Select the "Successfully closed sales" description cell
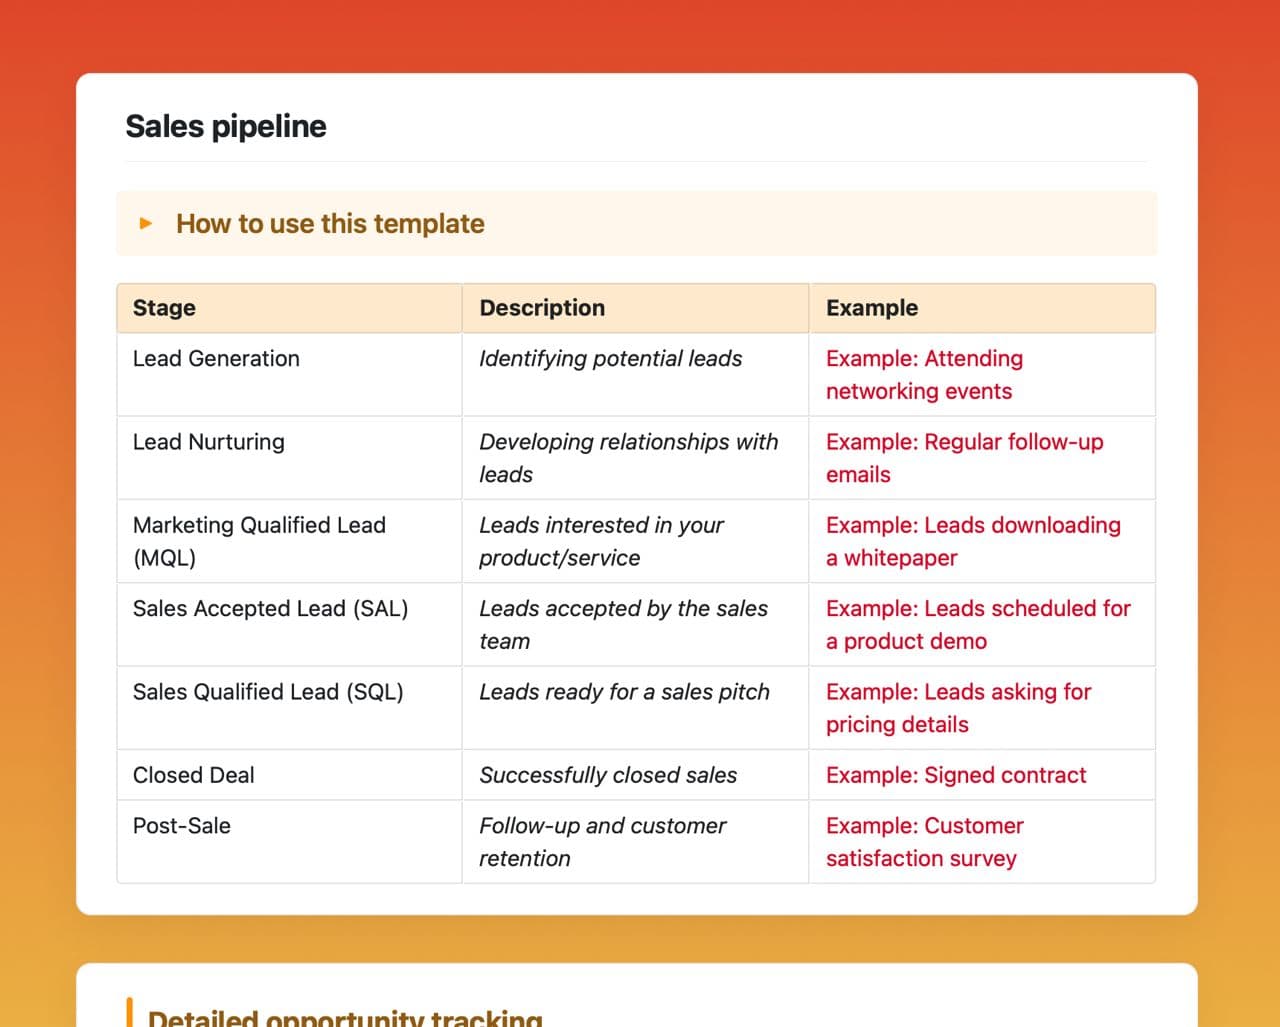Image resolution: width=1280 pixels, height=1027 pixels. 608,775
